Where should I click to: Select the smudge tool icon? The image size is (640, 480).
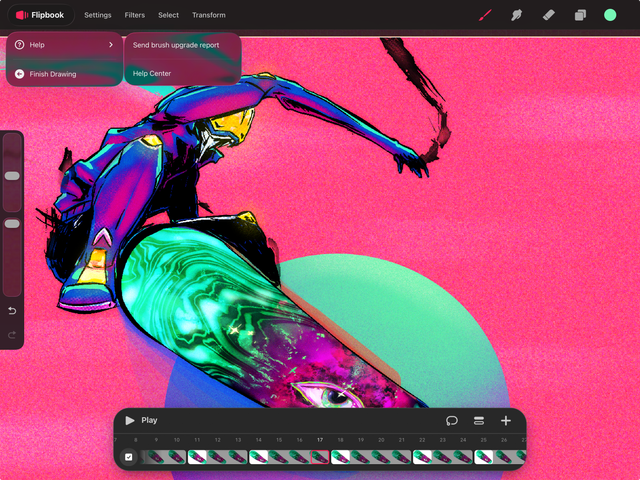516,15
